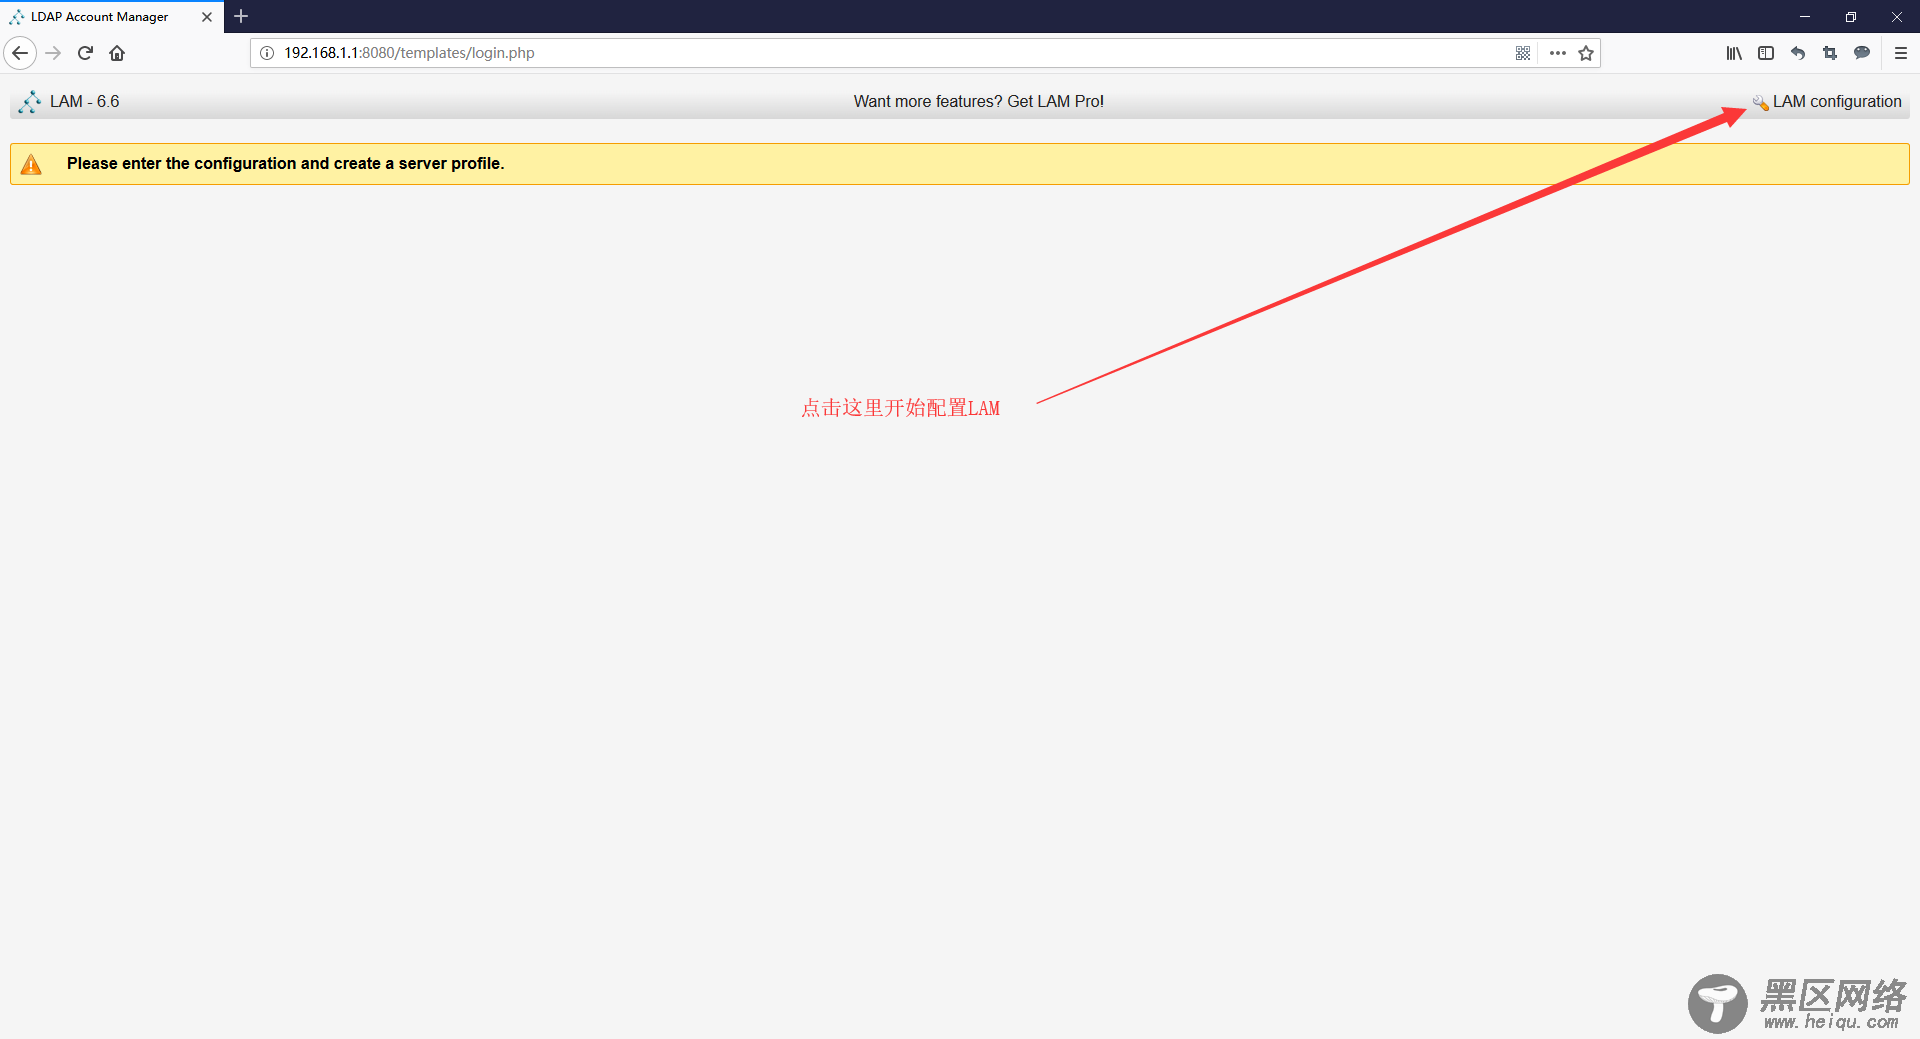Open the page actions three-dot menu
The height and width of the screenshot is (1039, 1920).
point(1557,53)
